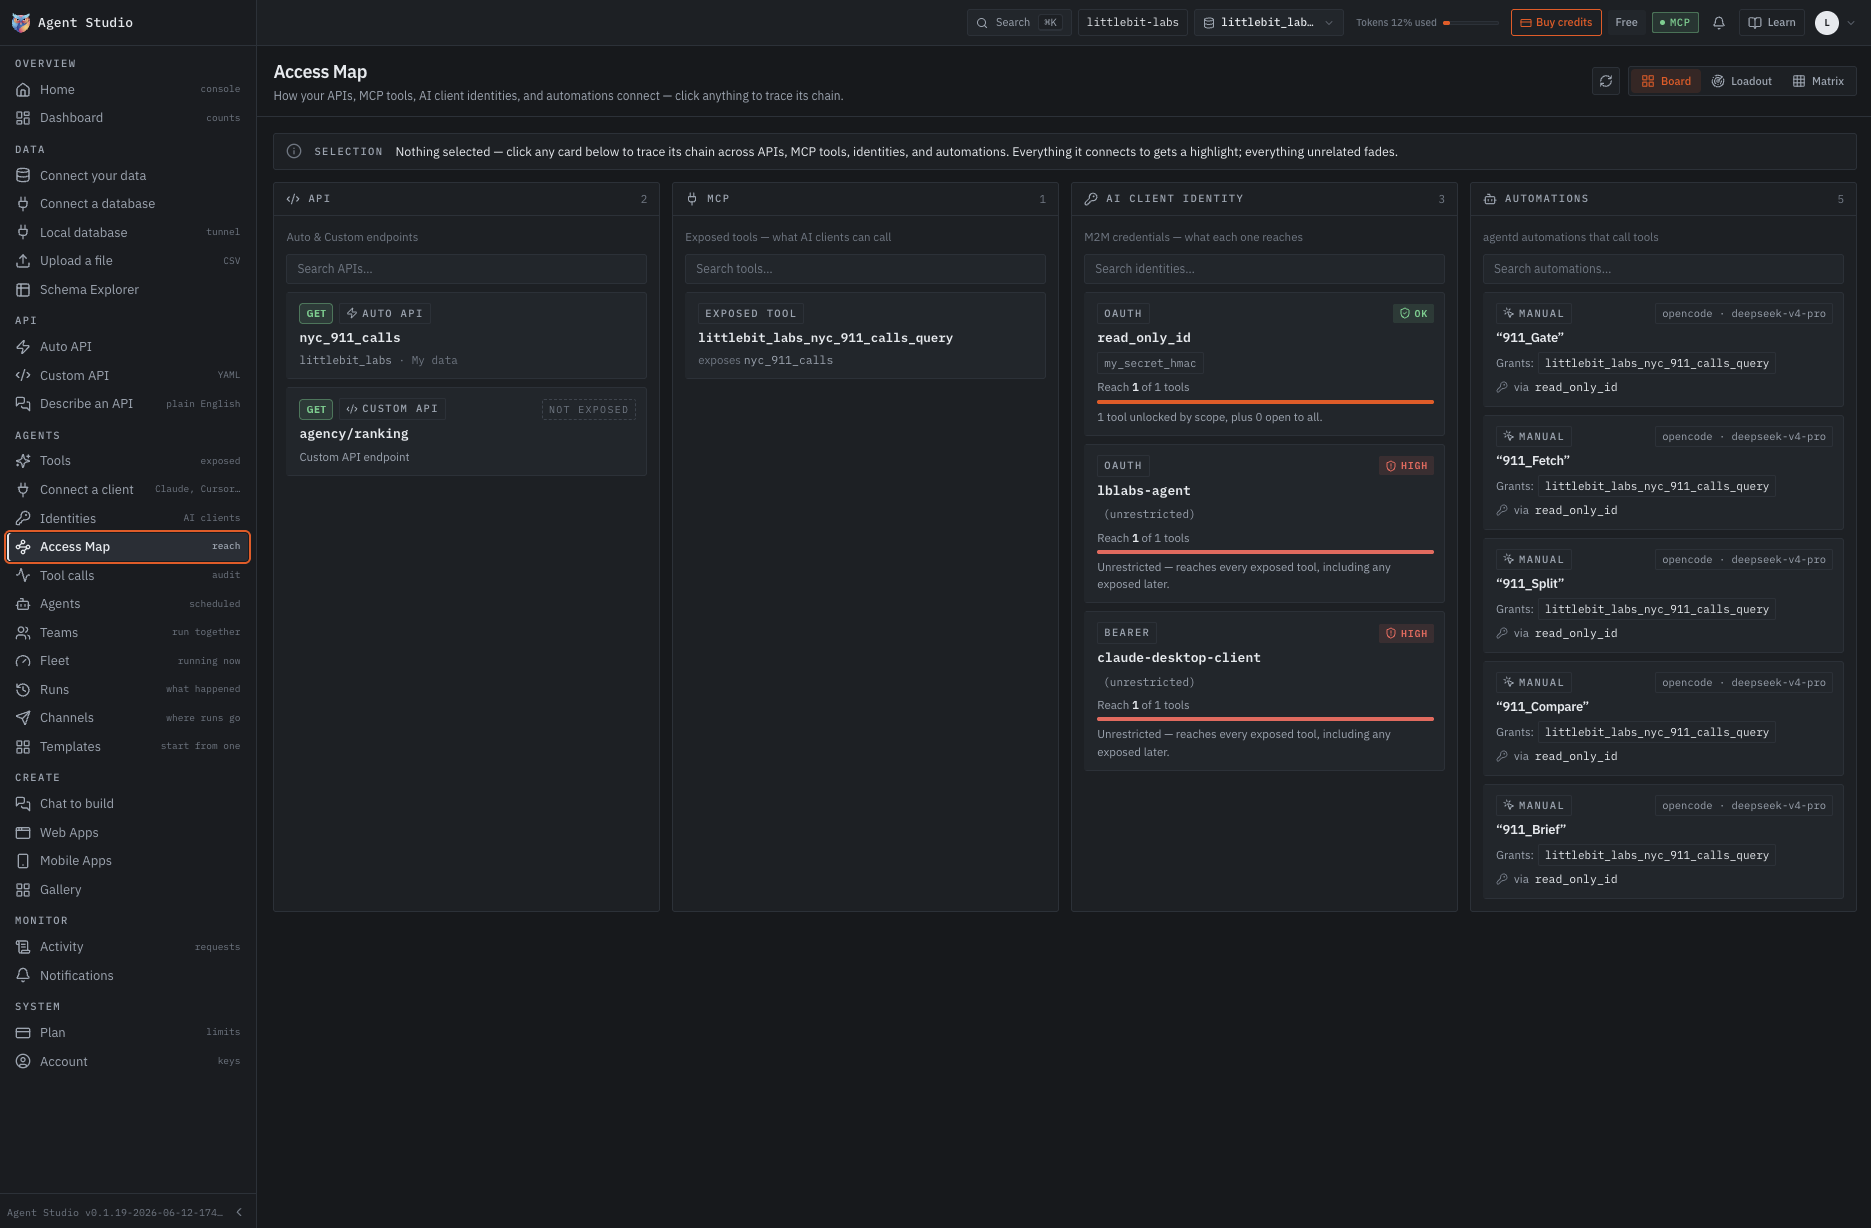Click the Channels send icon
The image size is (1871, 1228).
[x=23, y=718]
